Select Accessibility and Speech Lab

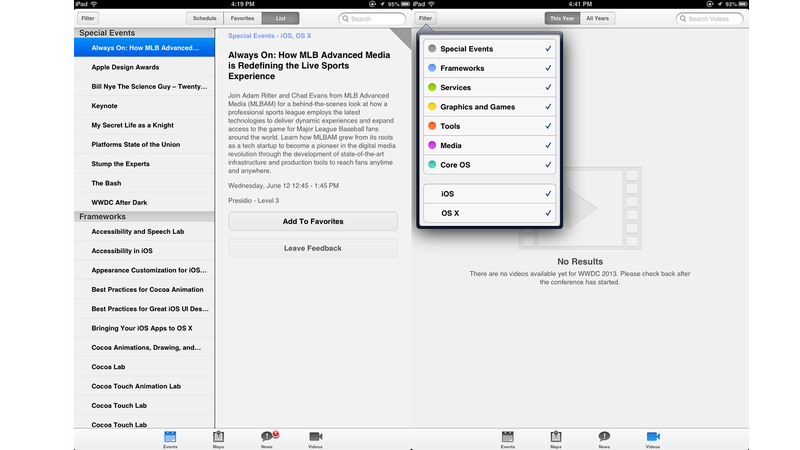click(144, 232)
